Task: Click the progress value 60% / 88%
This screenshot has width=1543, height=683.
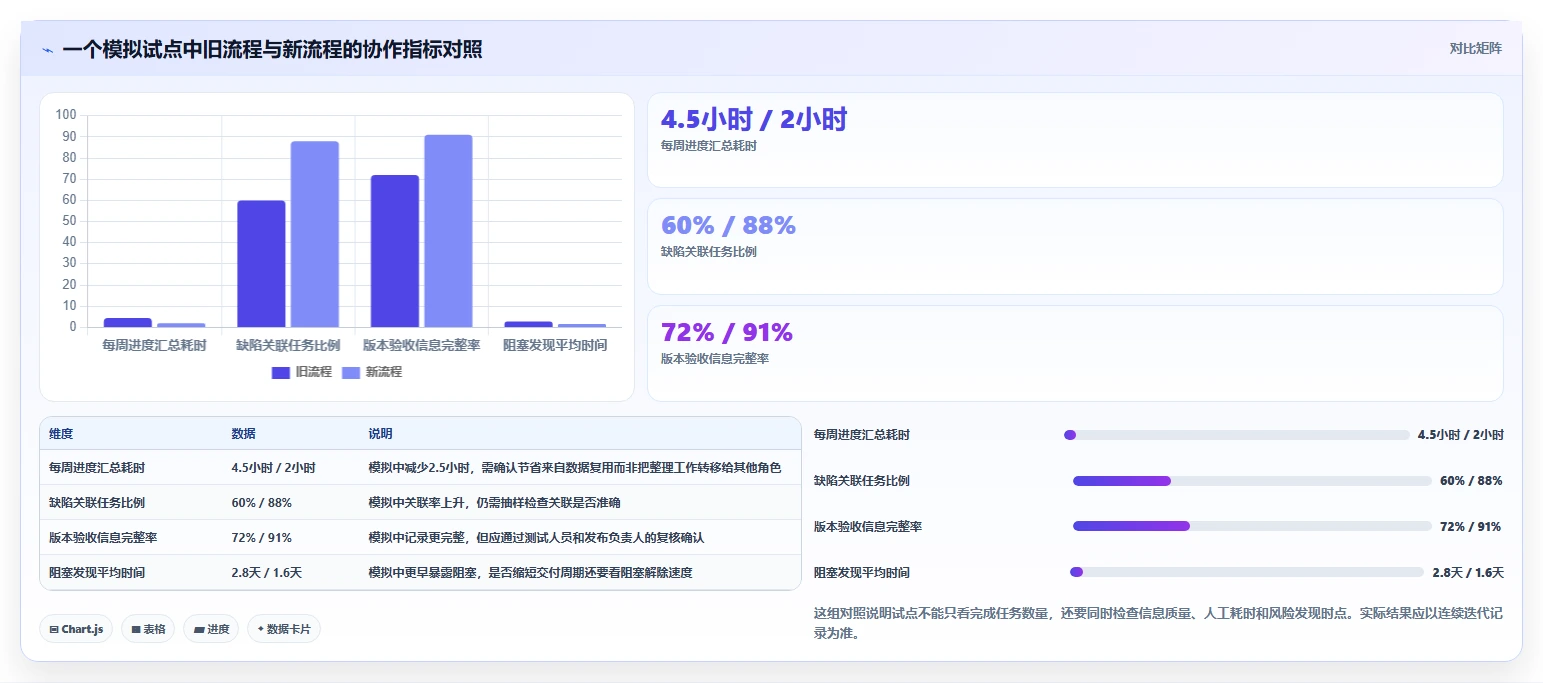Action: tap(1471, 481)
